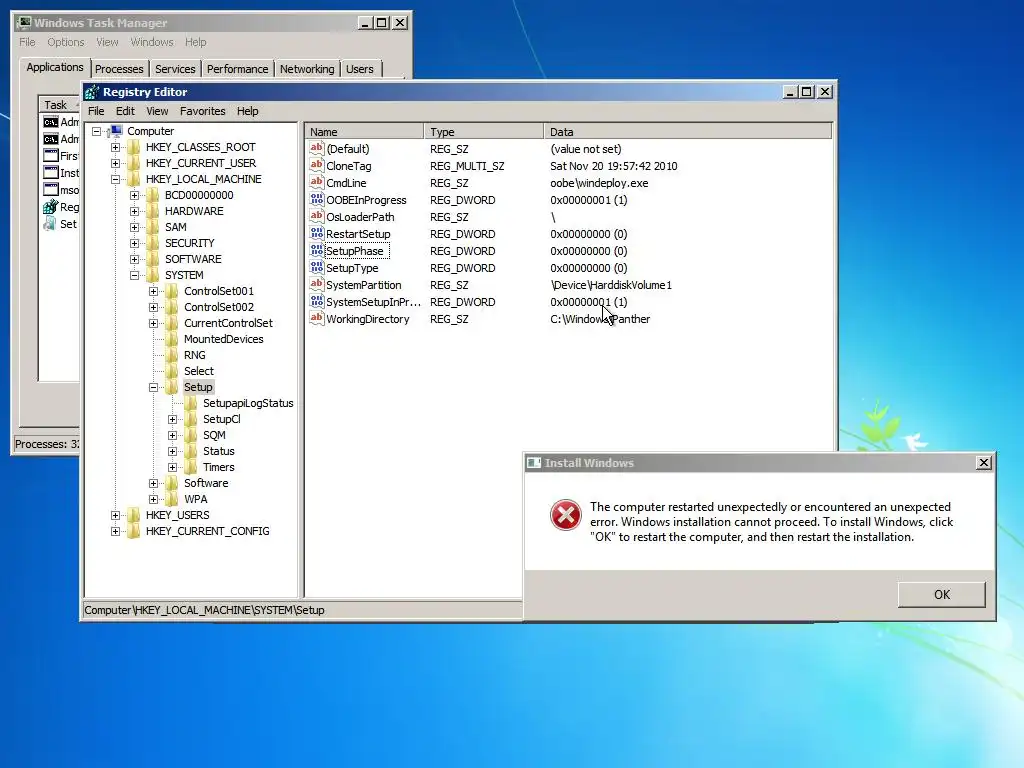Open Registry Editor View menu
Screen dimensions: 1024x768
click(x=157, y=111)
